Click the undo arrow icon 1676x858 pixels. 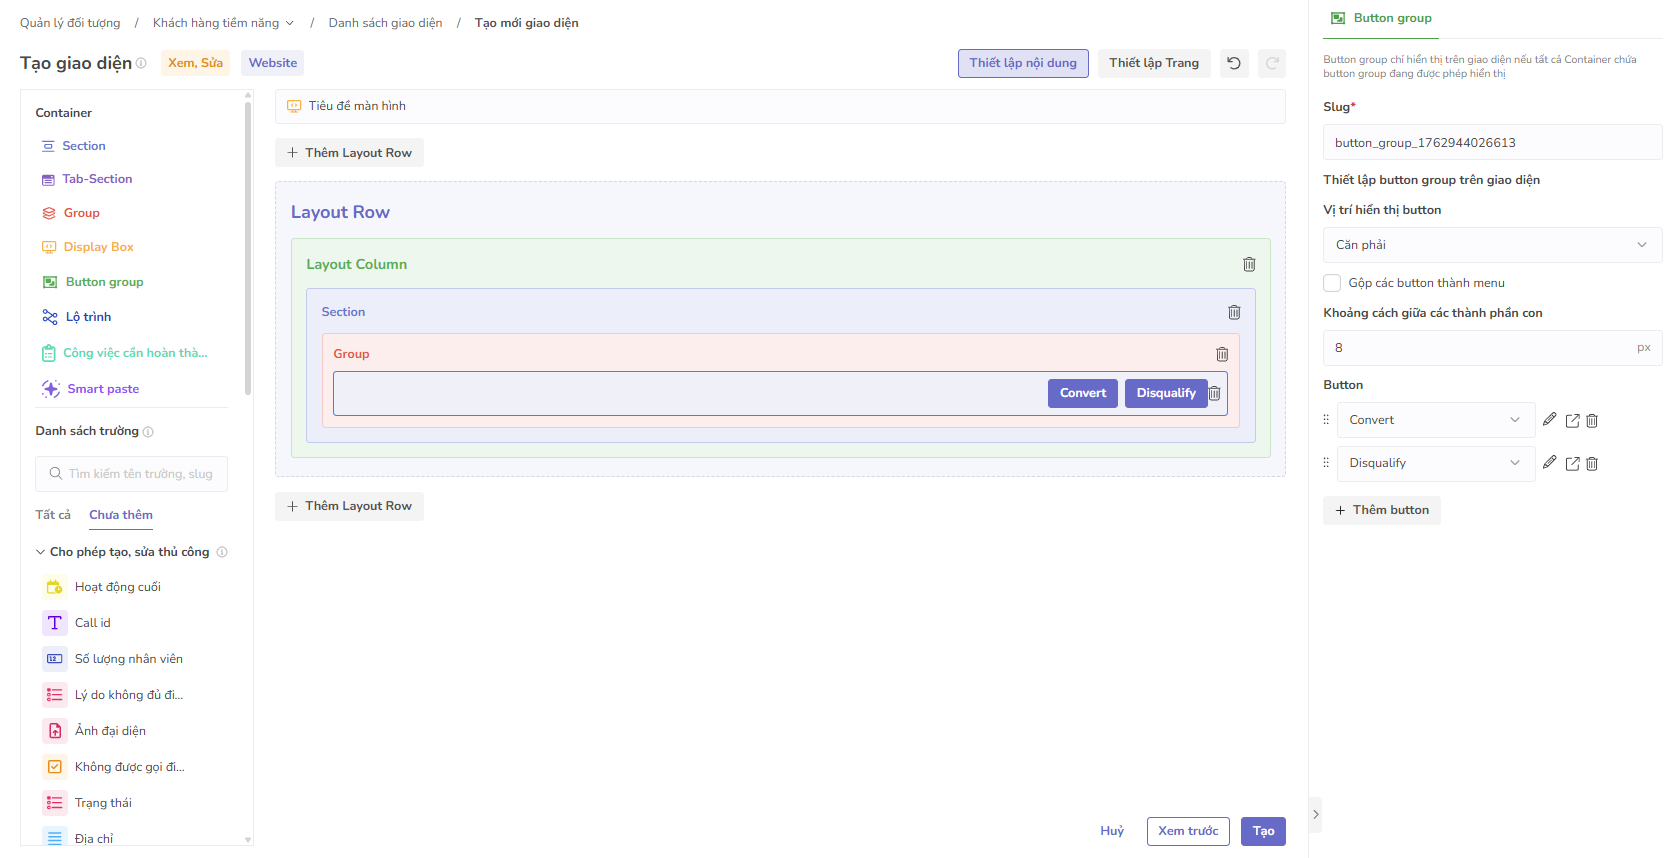click(x=1234, y=63)
